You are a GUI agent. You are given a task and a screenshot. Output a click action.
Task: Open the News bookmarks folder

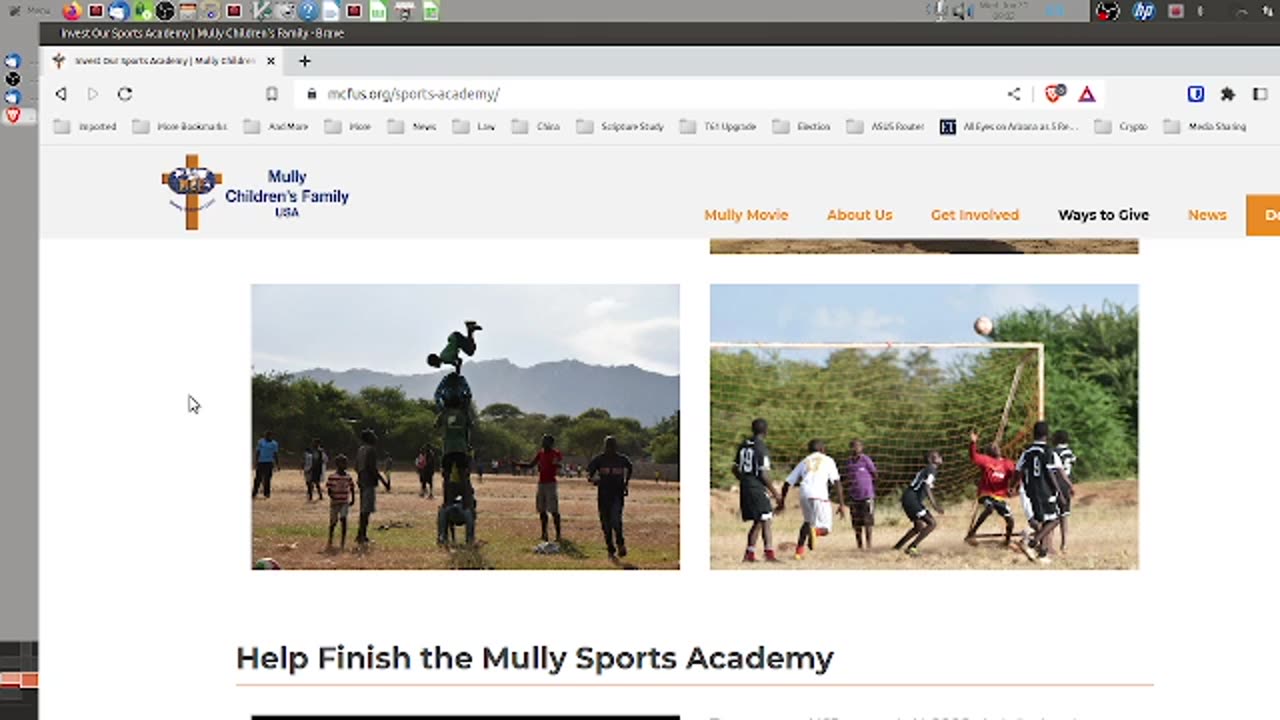(x=412, y=127)
